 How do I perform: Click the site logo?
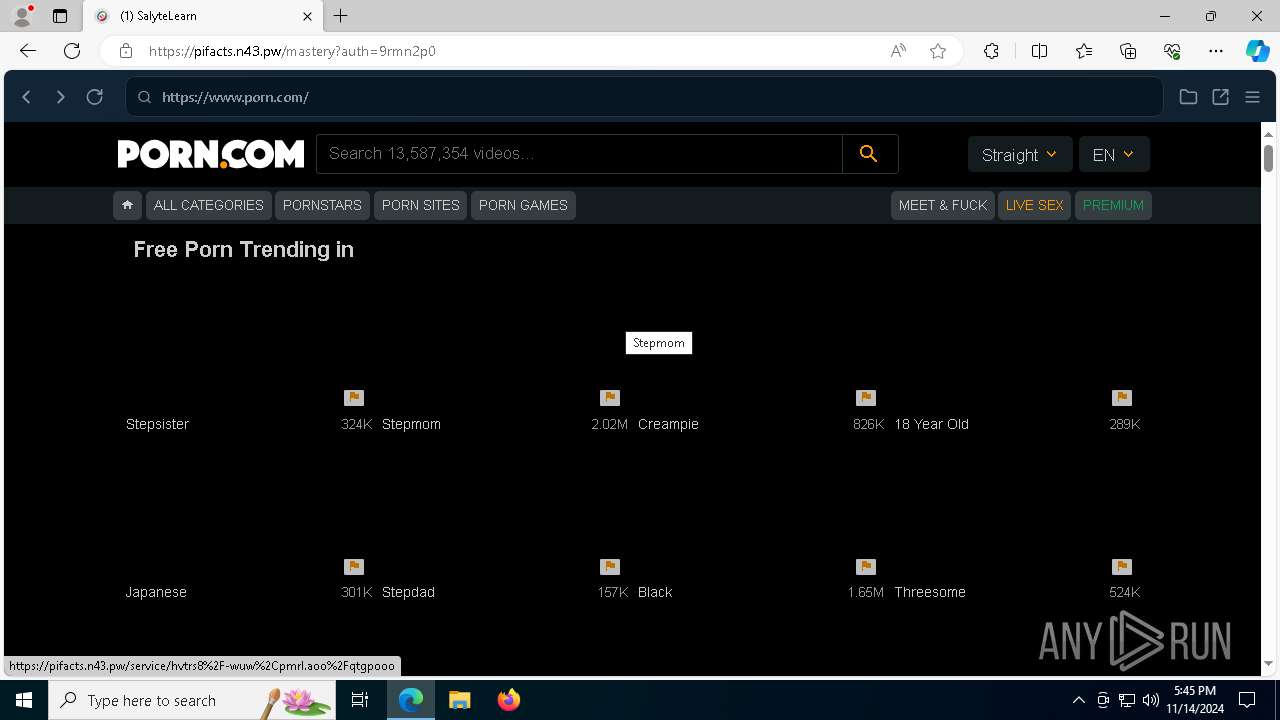211,154
